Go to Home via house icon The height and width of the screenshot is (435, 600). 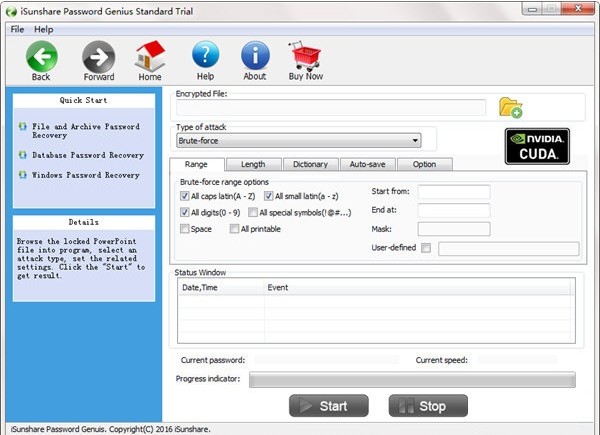click(150, 56)
